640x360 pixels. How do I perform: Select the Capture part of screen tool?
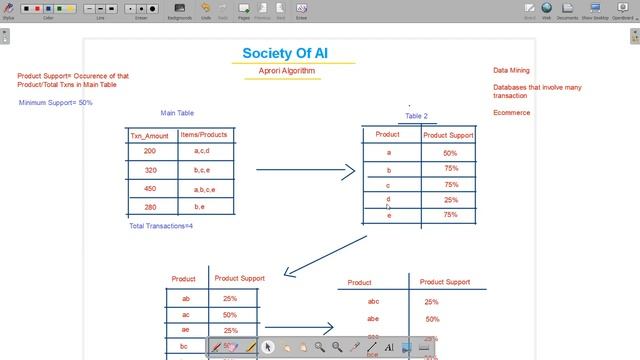(x=407, y=347)
